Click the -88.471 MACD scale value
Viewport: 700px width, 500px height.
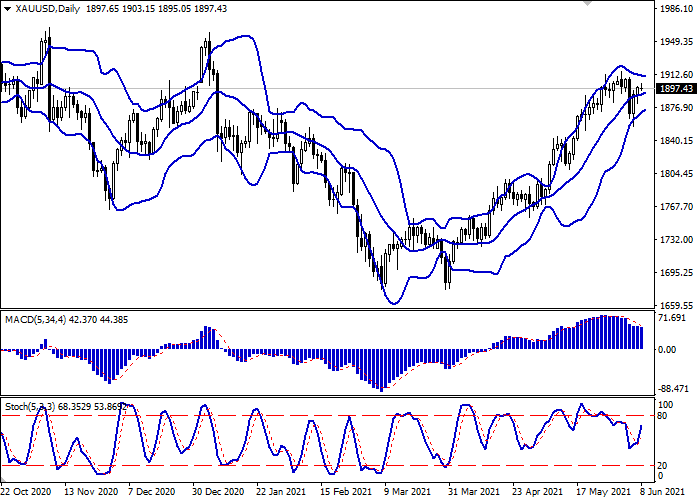tap(673, 389)
